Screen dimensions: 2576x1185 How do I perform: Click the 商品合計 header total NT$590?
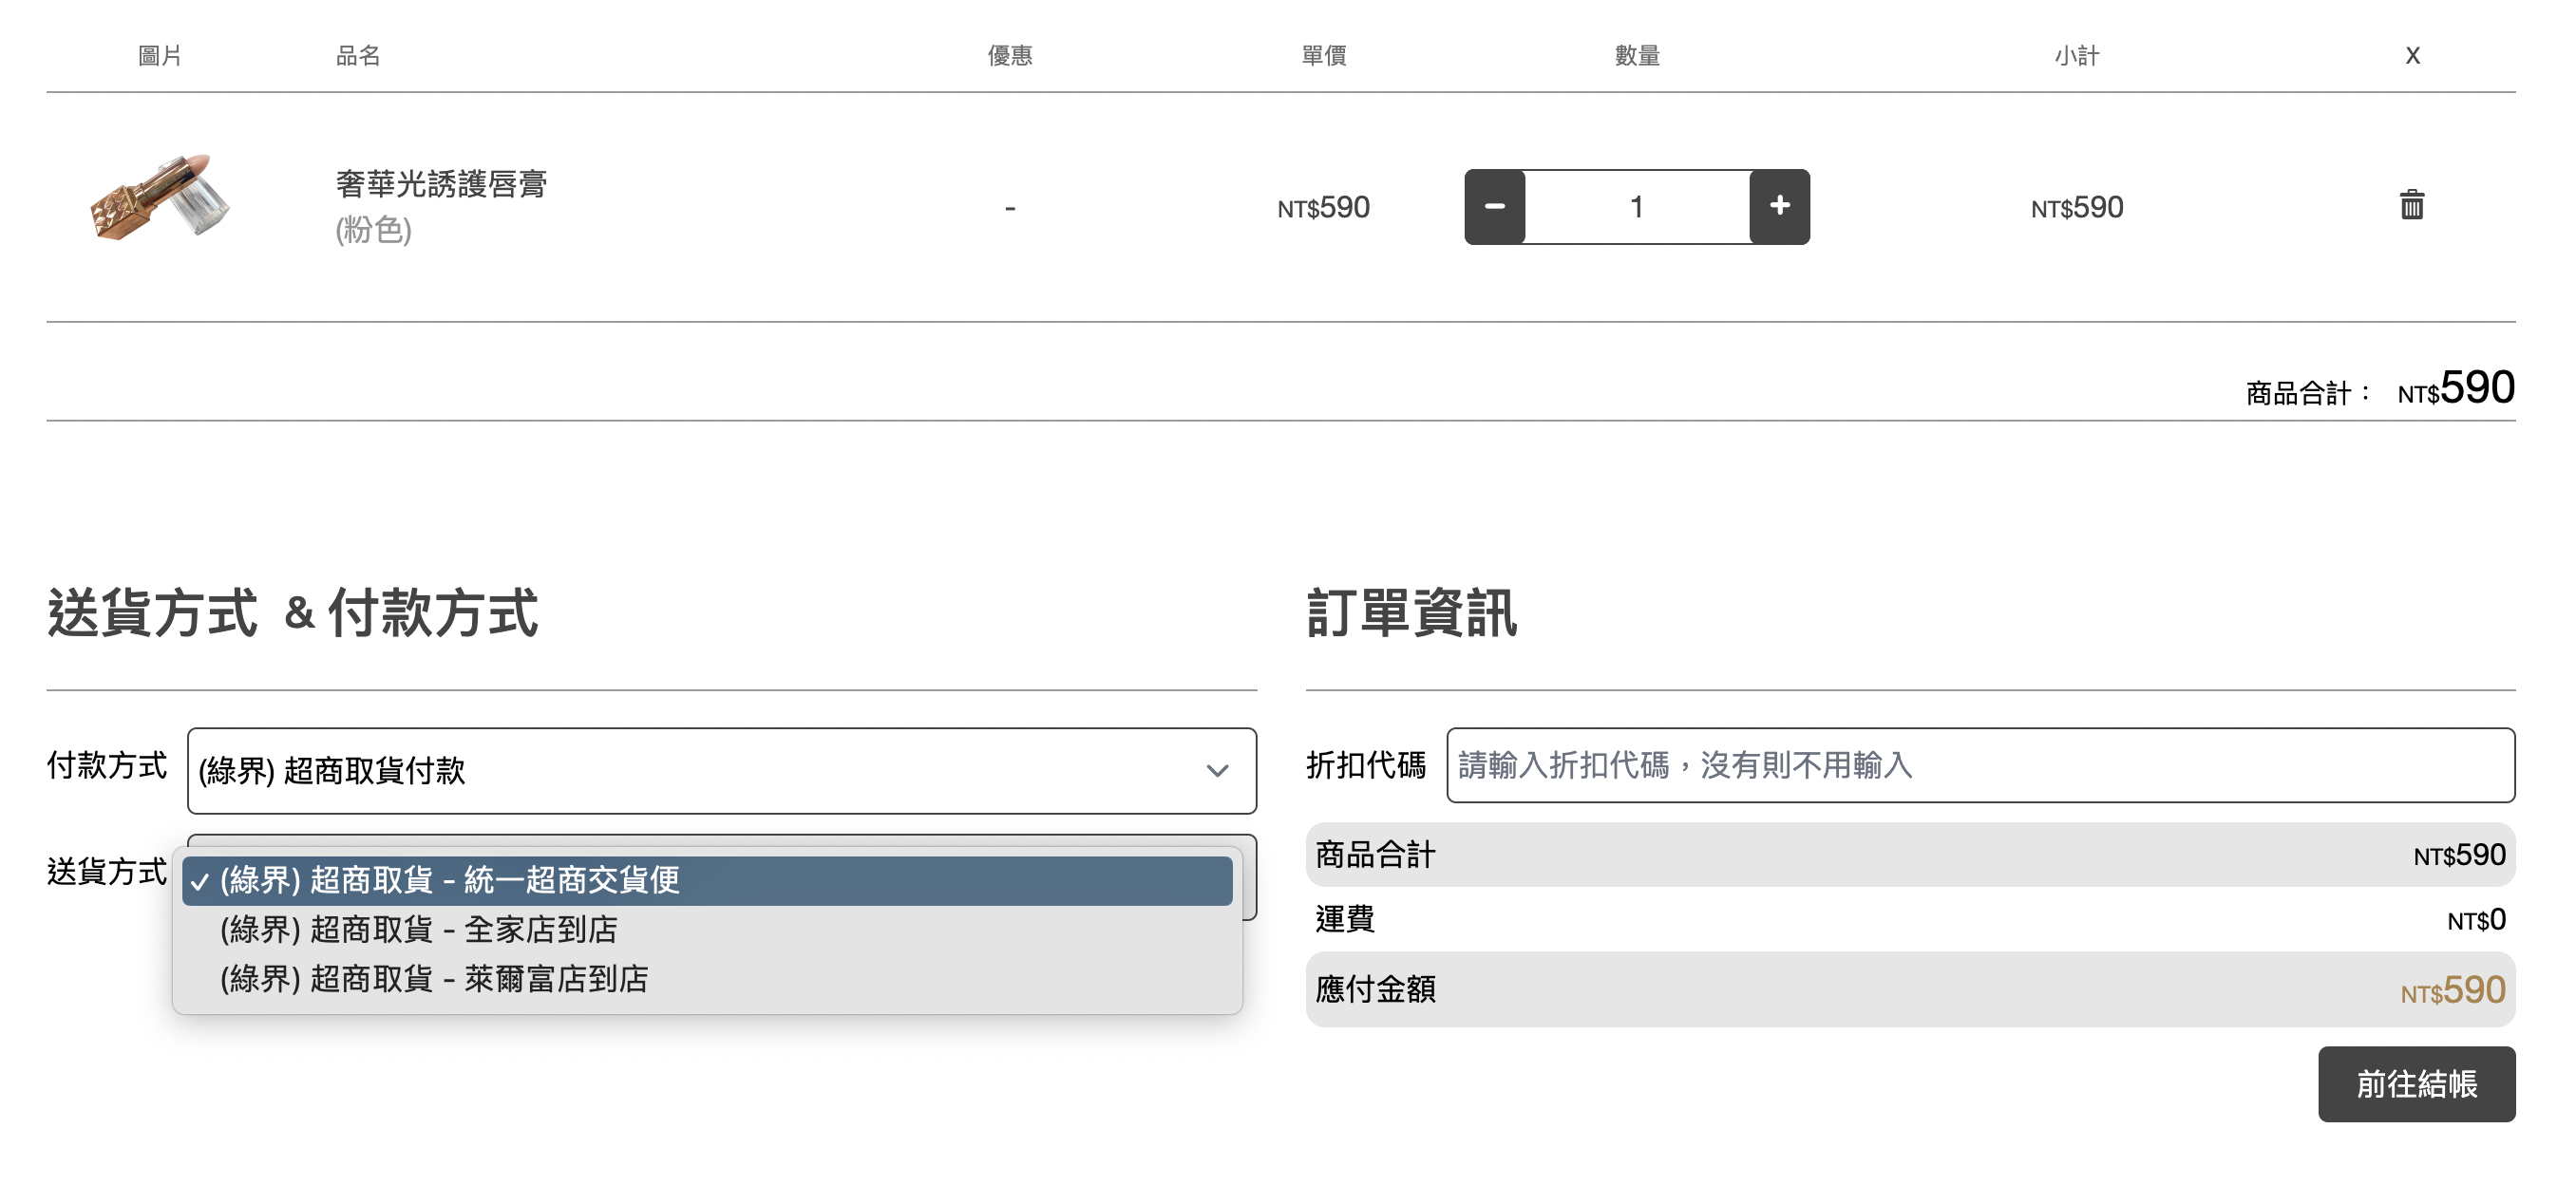[2456, 388]
